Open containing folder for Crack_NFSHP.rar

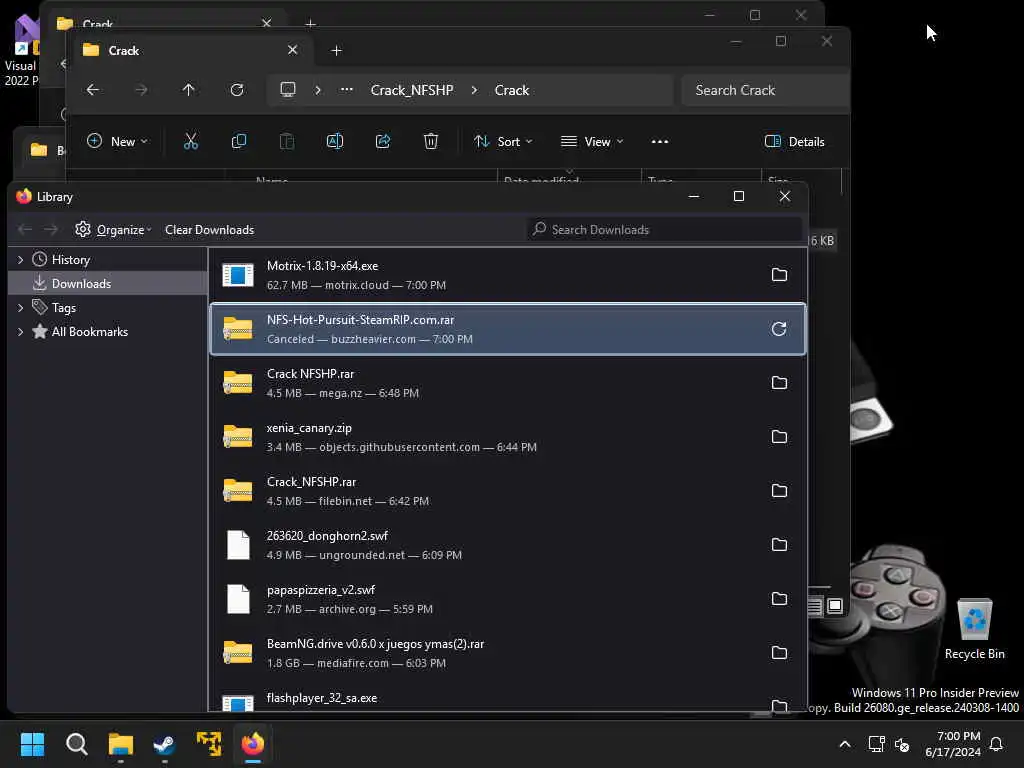point(779,491)
